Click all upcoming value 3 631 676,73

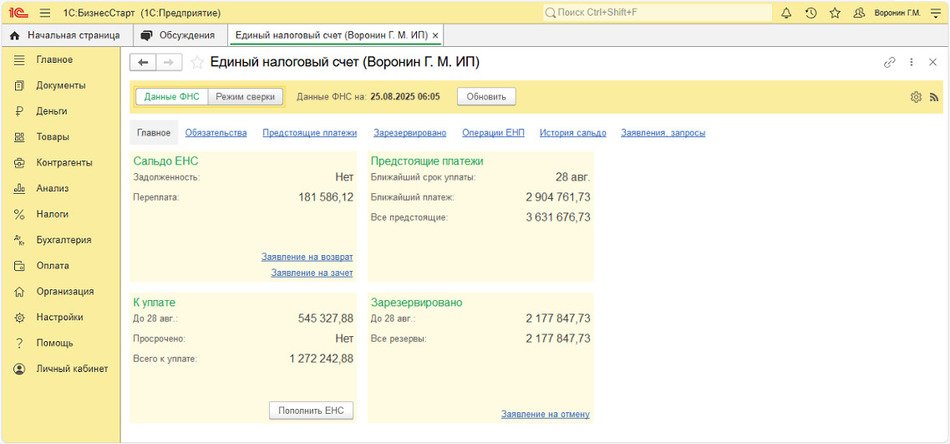coord(558,217)
